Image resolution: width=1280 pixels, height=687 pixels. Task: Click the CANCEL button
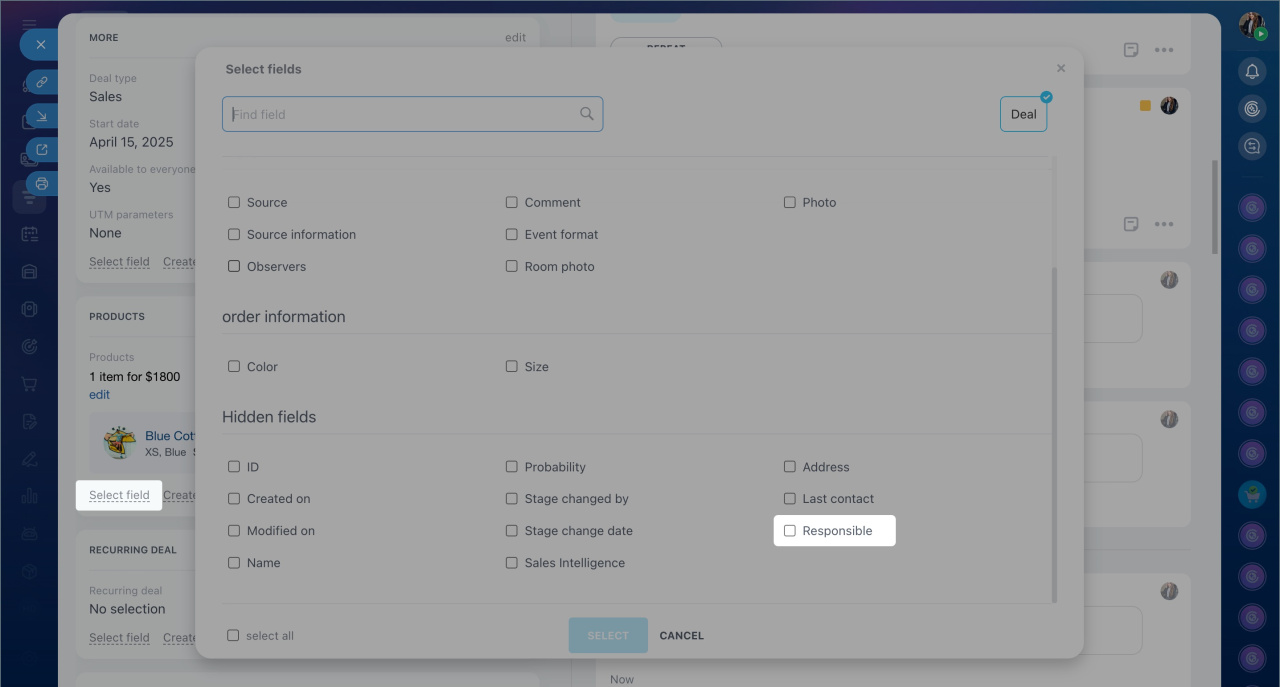click(681, 636)
